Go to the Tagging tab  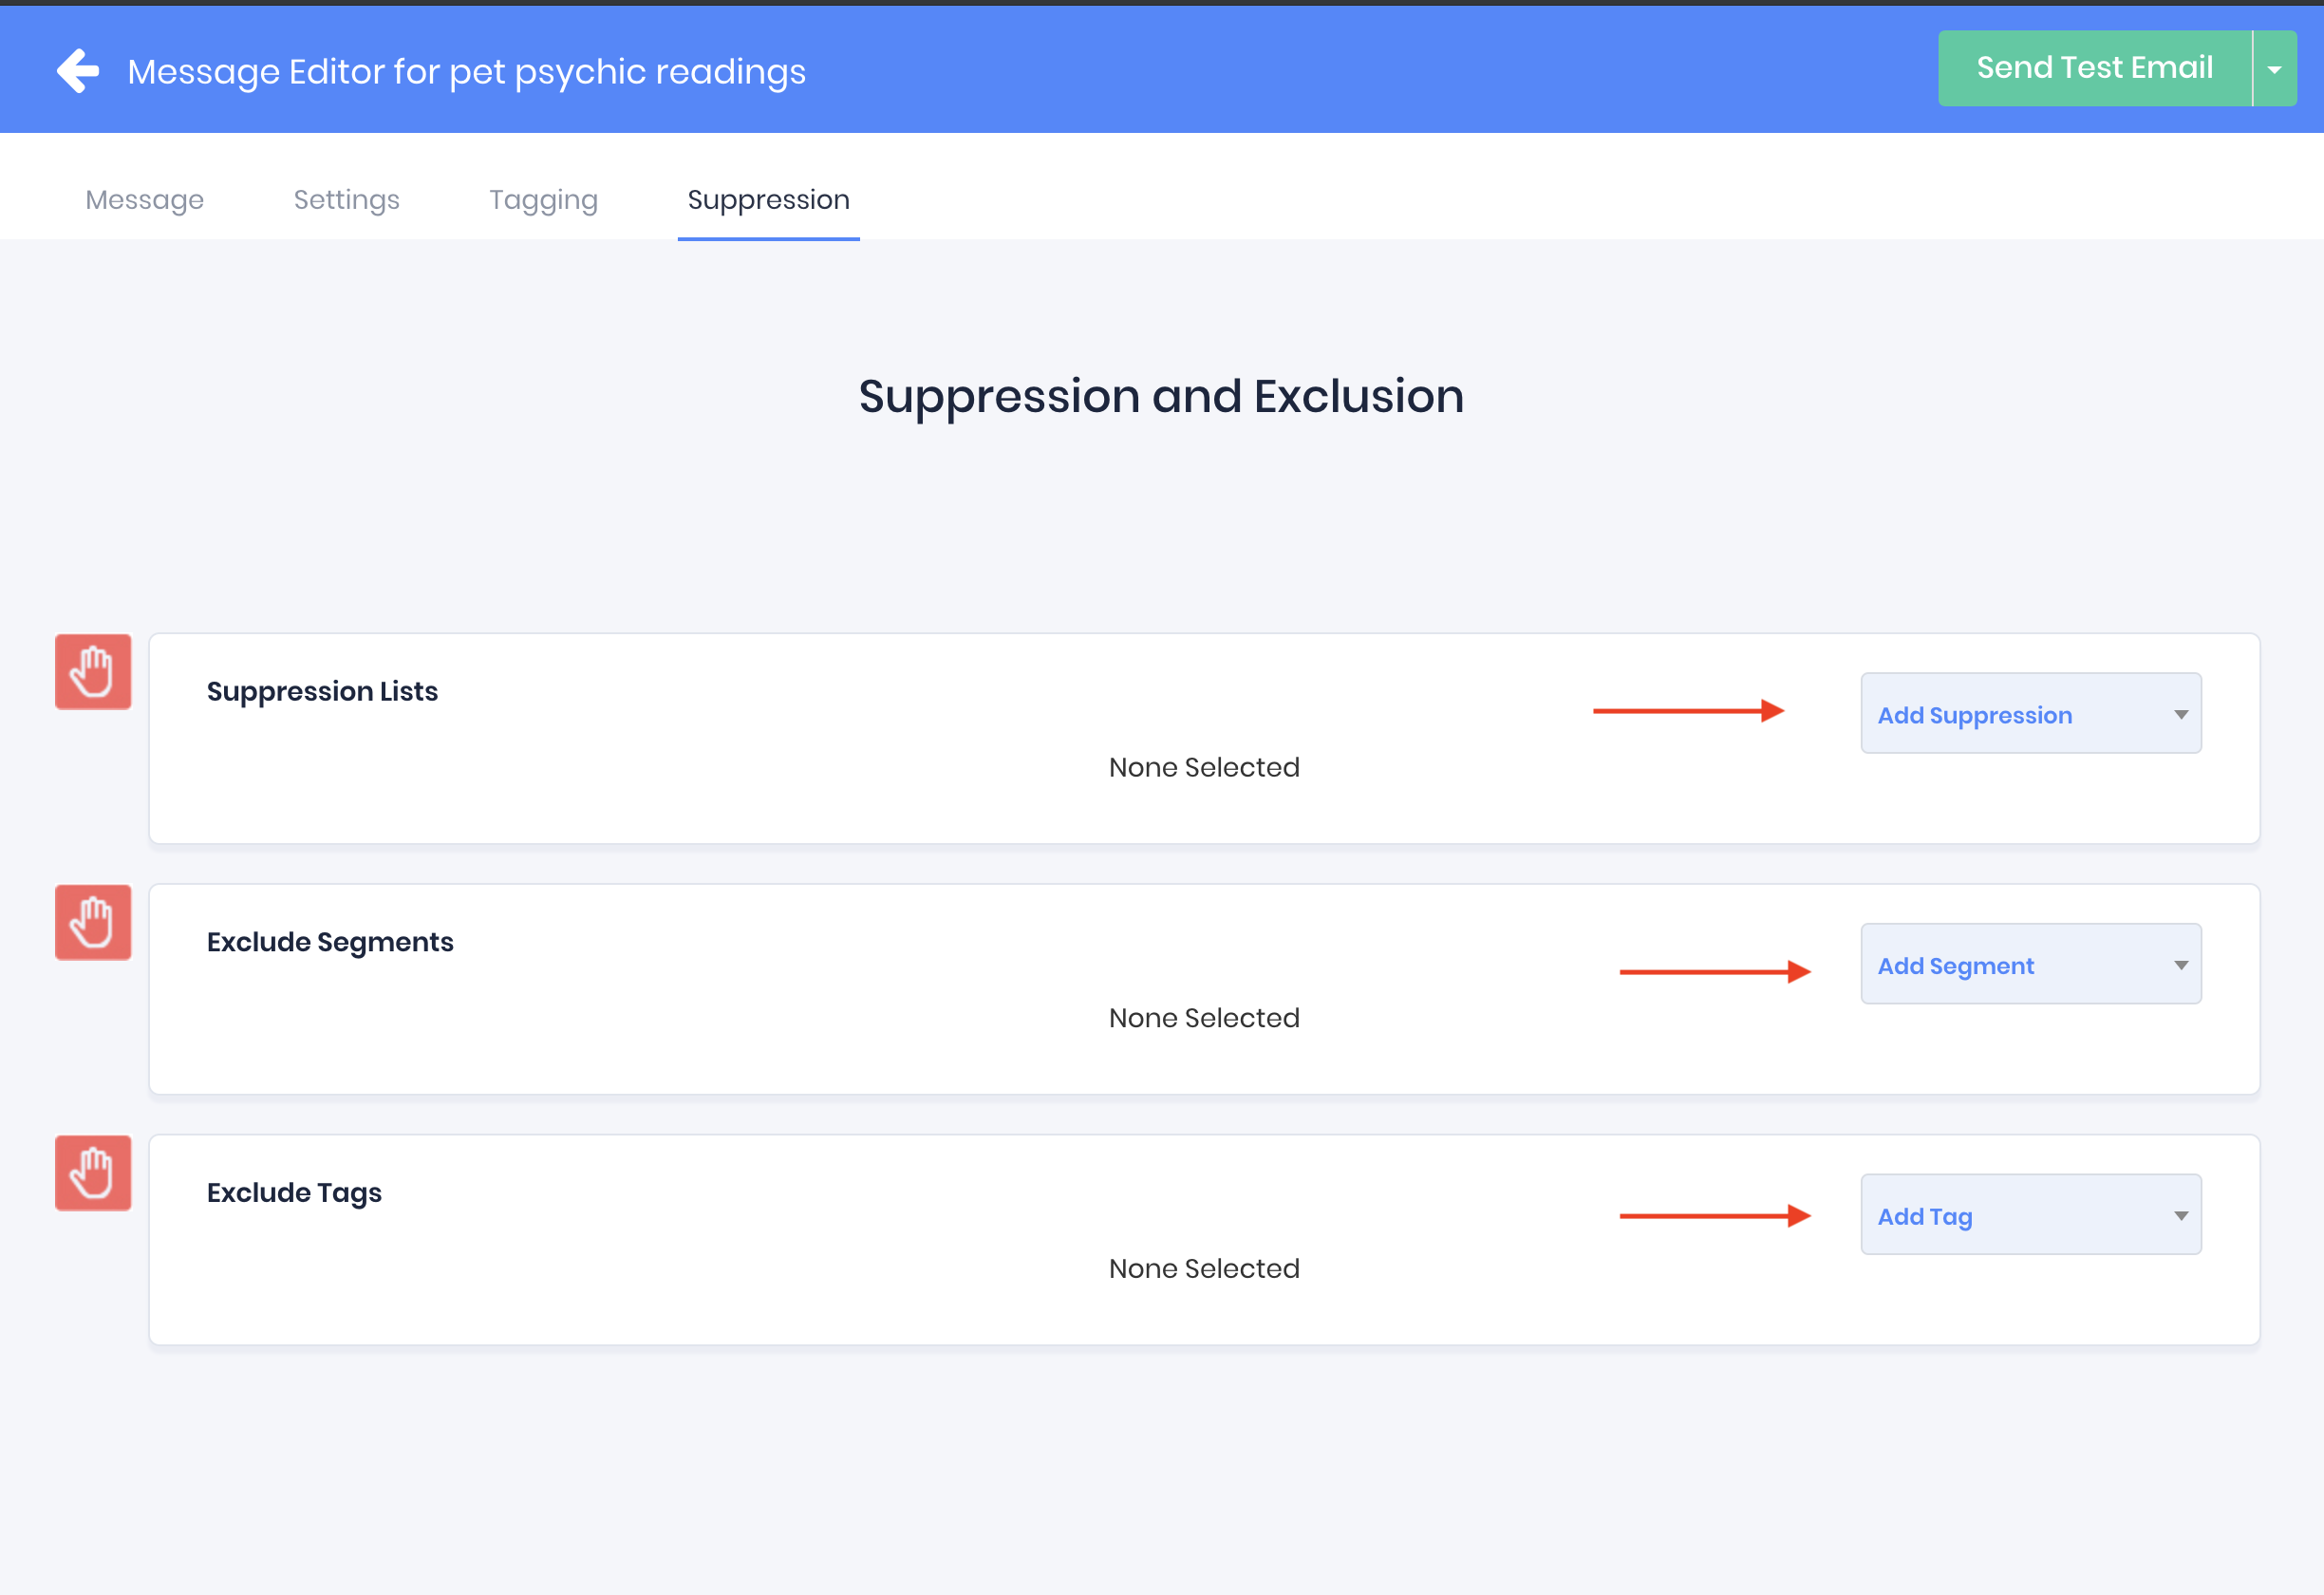pos(543,200)
